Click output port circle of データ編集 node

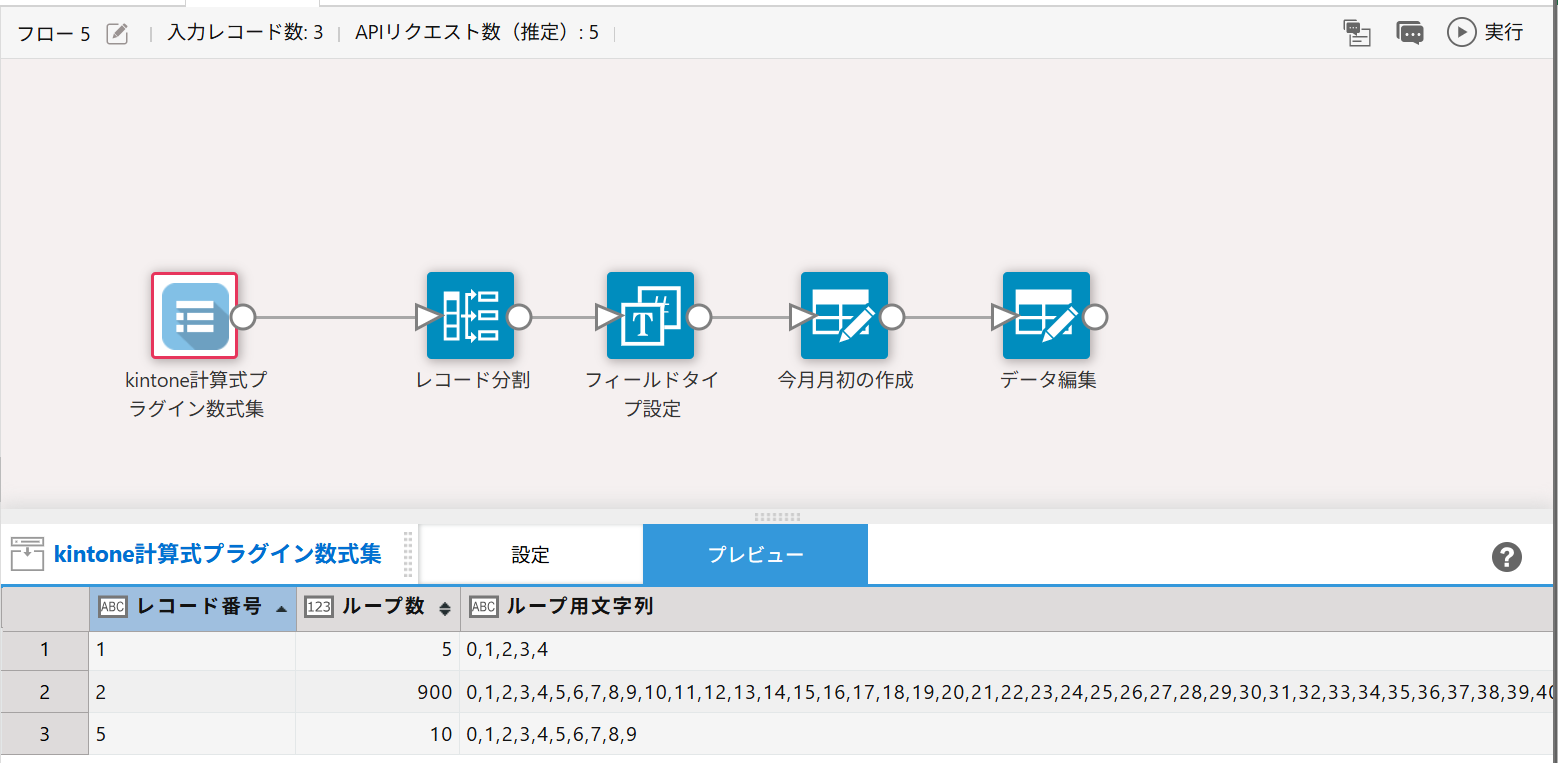(x=1096, y=317)
